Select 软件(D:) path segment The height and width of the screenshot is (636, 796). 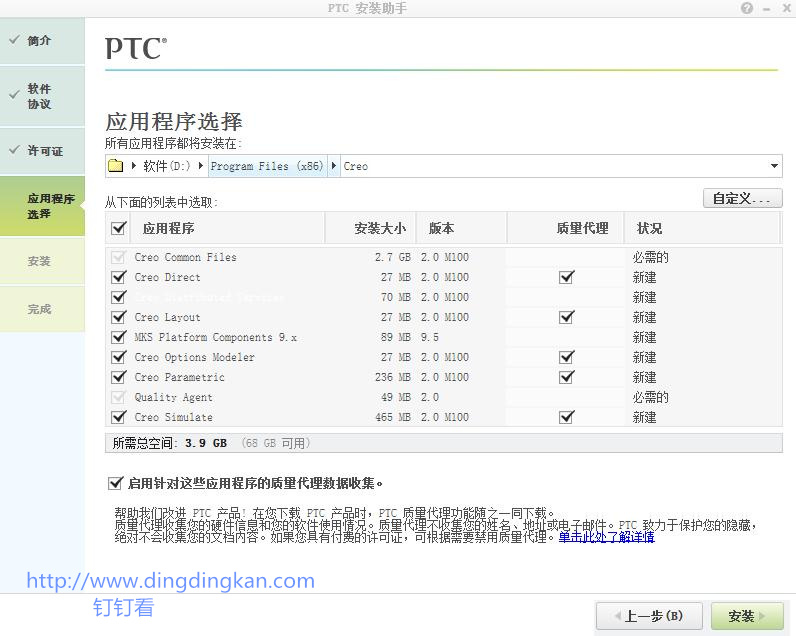pyautogui.click(x=167, y=166)
